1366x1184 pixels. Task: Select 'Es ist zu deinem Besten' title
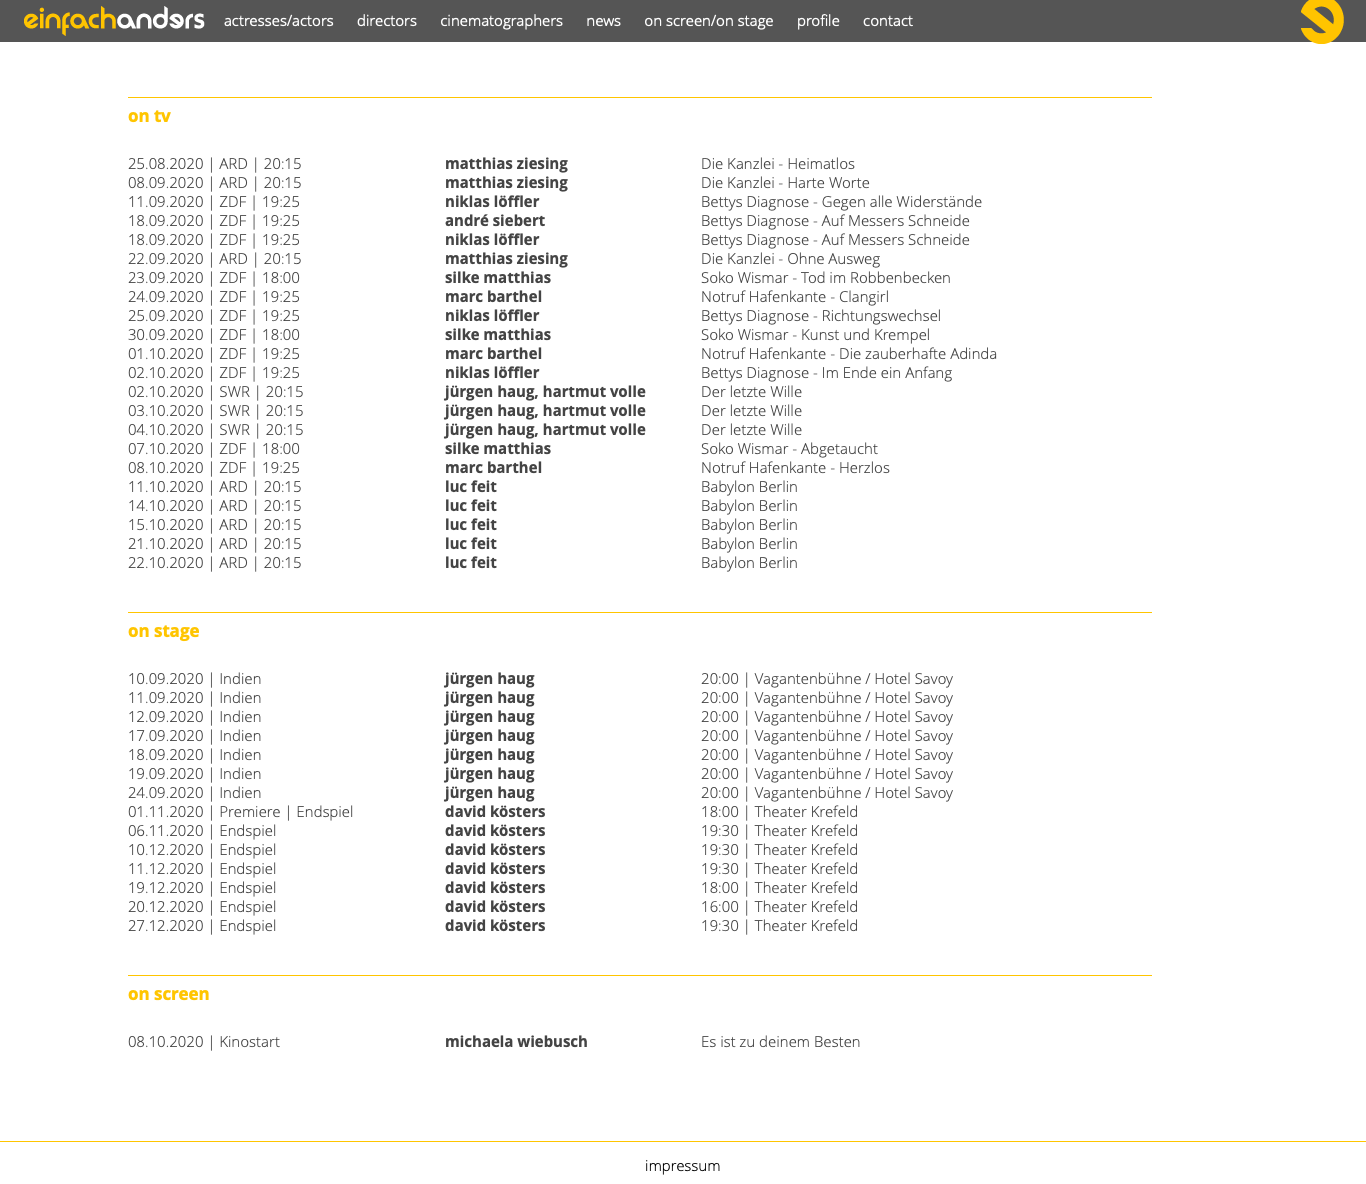pos(780,1042)
